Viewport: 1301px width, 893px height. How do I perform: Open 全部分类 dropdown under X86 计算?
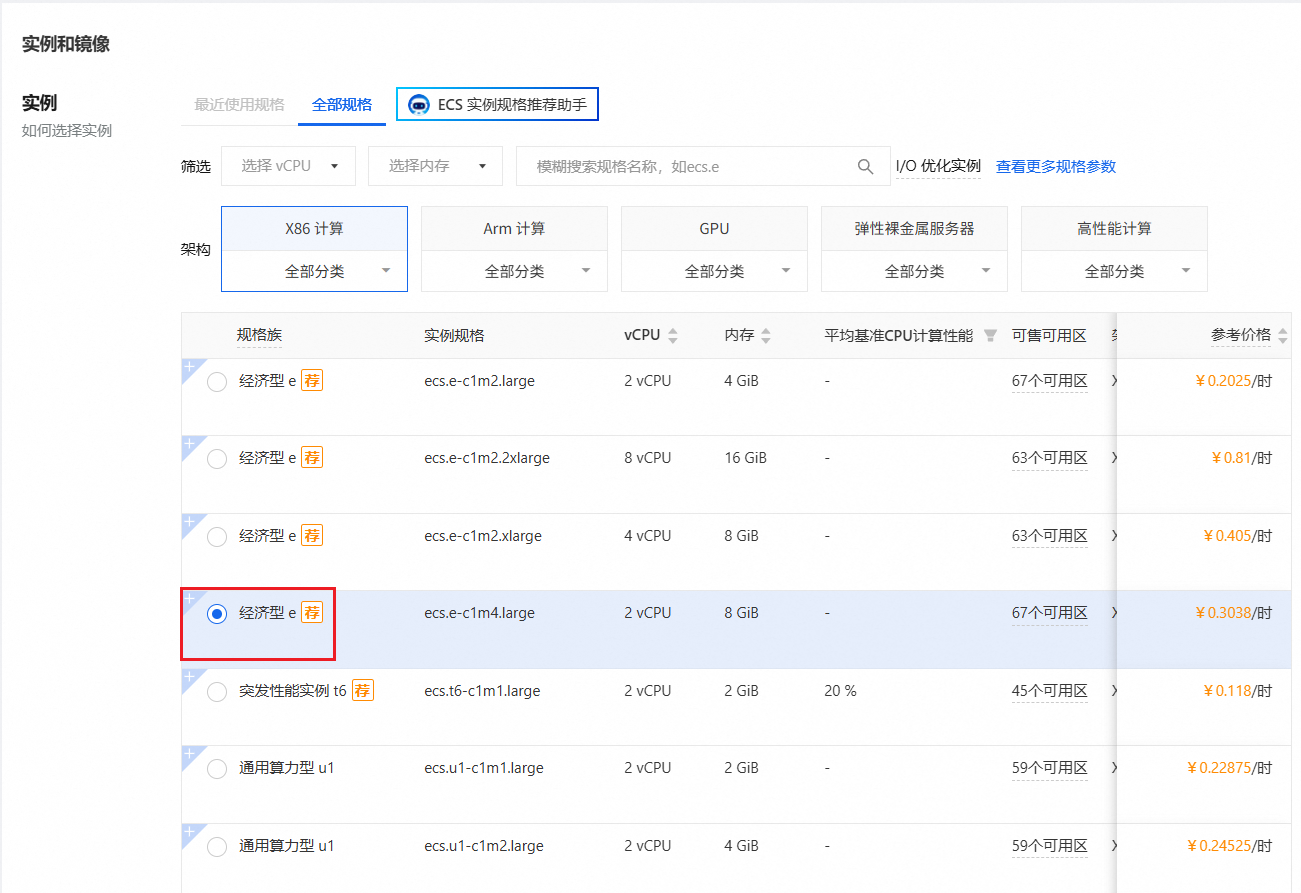click(x=314, y=271)
